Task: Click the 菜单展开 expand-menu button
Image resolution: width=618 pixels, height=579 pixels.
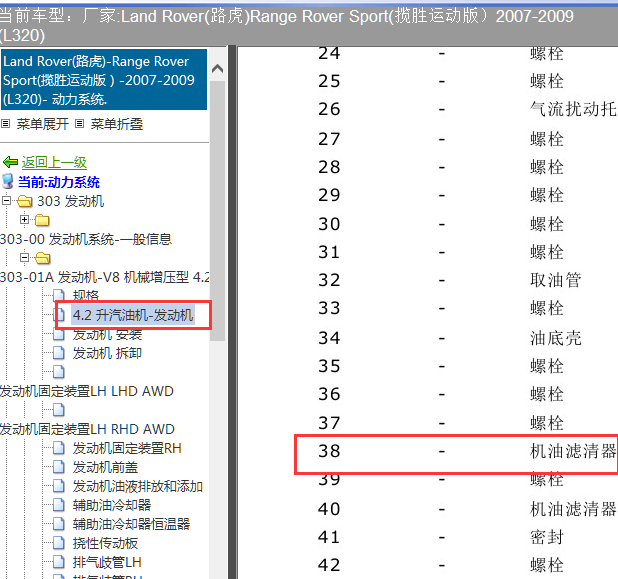Action: click(x=43, y=124)
